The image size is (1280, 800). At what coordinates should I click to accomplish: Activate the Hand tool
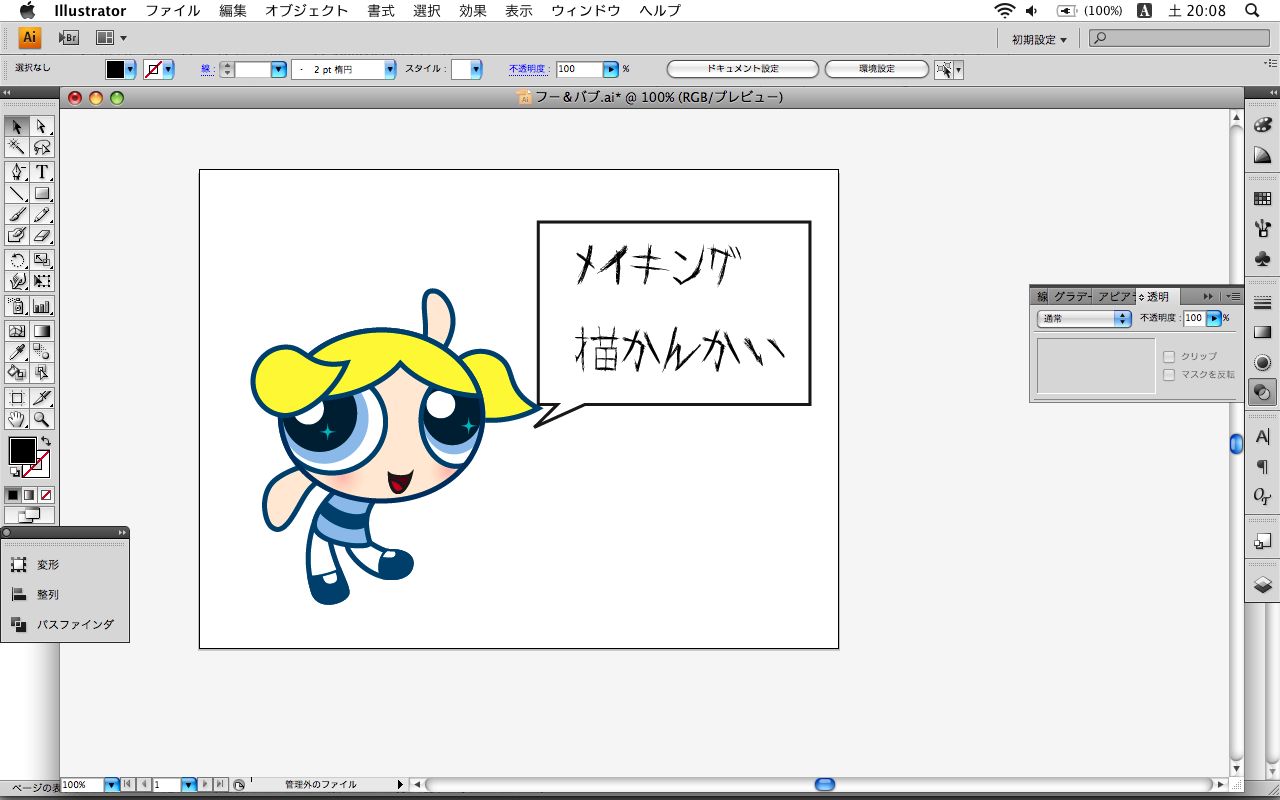click(17, 419)
